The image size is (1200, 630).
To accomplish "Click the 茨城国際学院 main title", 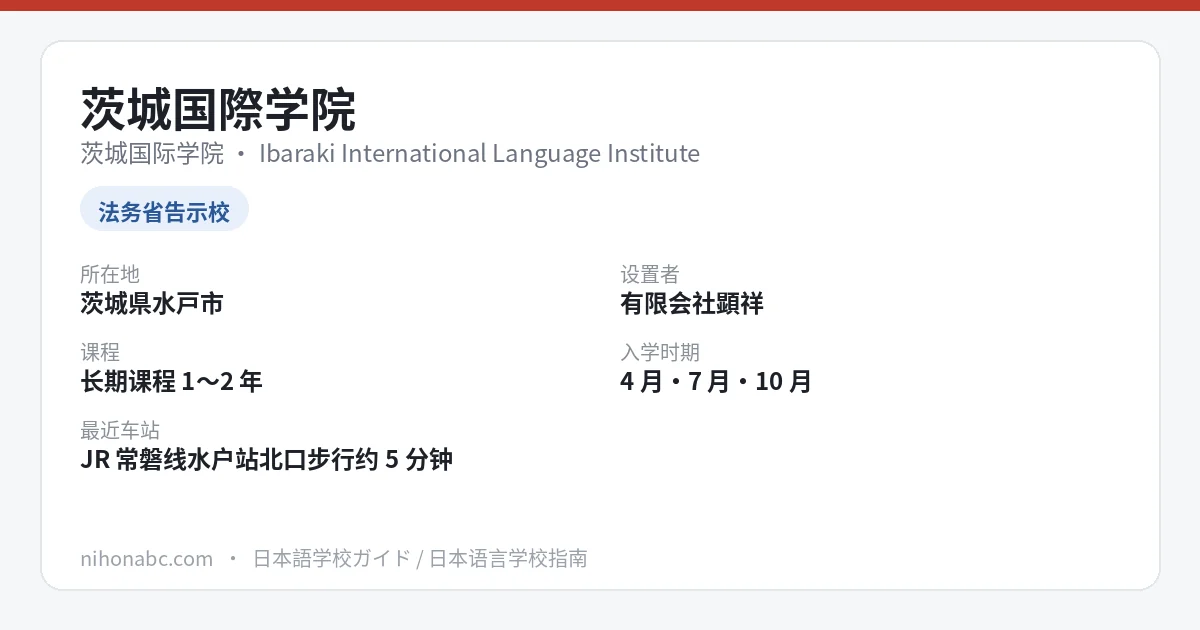I will (218, 110).
